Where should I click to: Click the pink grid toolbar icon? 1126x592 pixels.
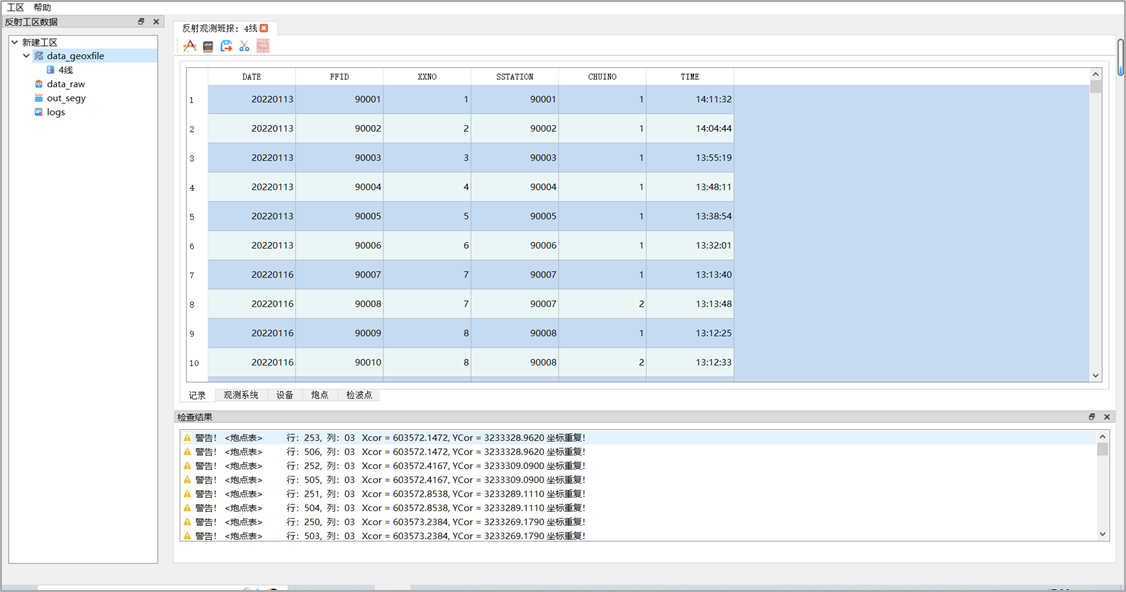coord(263,46)
